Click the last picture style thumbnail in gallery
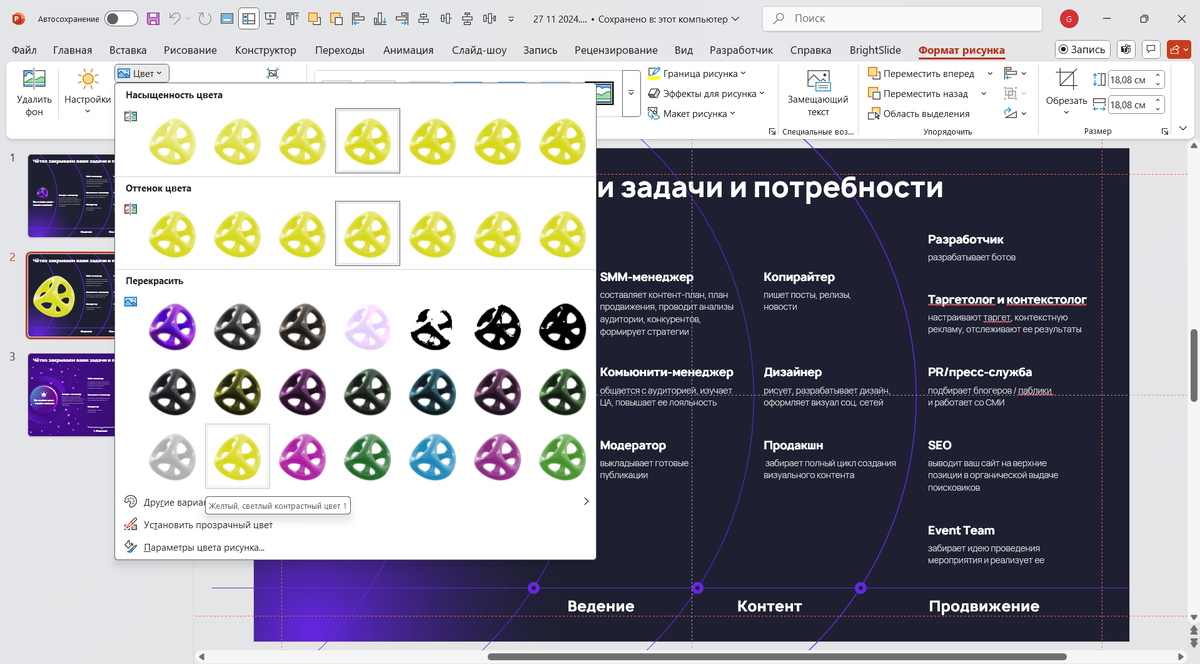The width and height of the screenshot is (1200, 664). click(x=604, y=93)
